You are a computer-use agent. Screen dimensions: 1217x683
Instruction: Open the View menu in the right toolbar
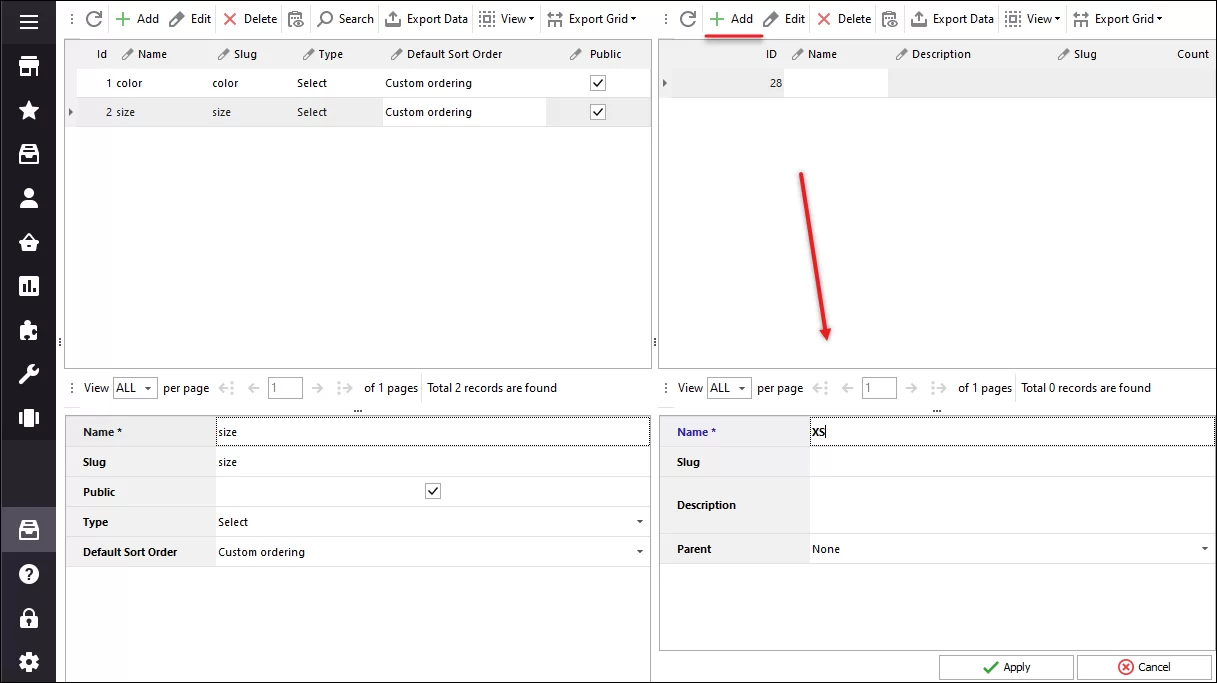(x=1031, y=18)
